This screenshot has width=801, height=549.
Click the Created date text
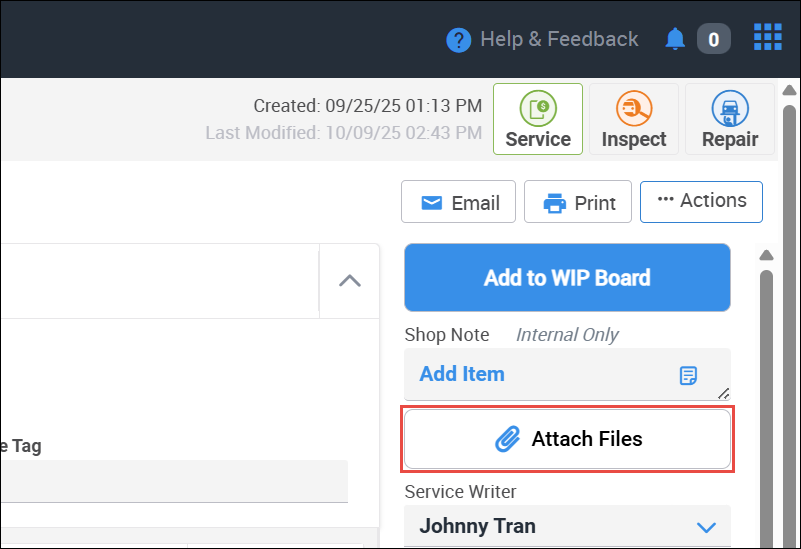368,106
